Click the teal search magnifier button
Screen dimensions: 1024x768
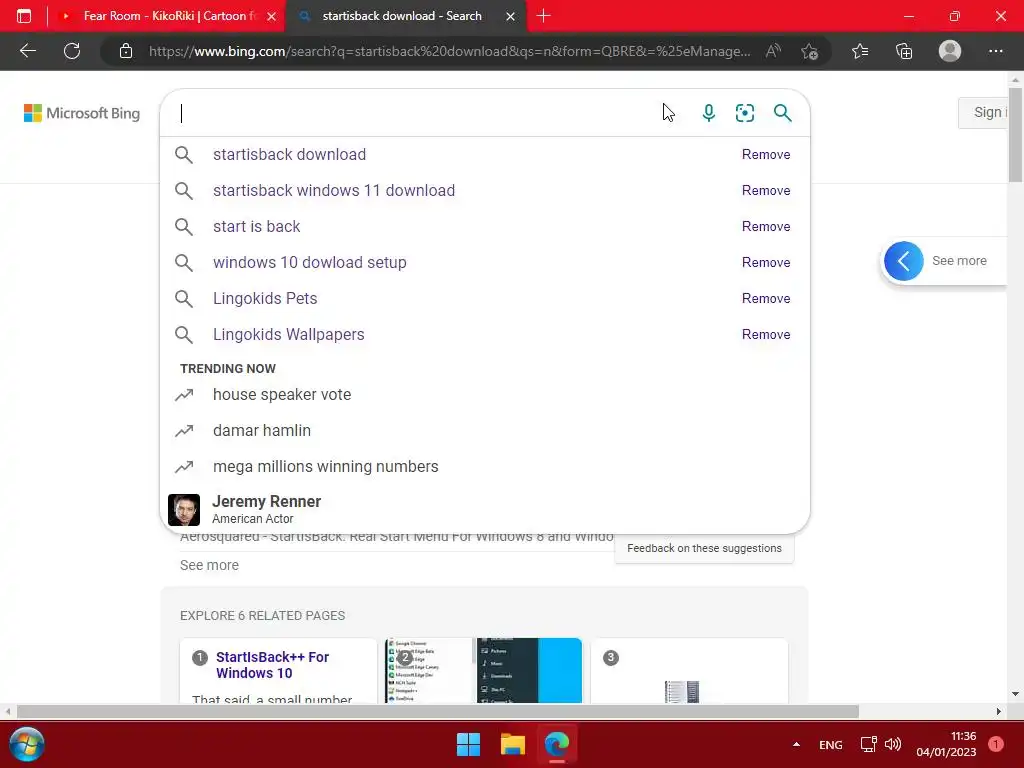coord(782,113)
